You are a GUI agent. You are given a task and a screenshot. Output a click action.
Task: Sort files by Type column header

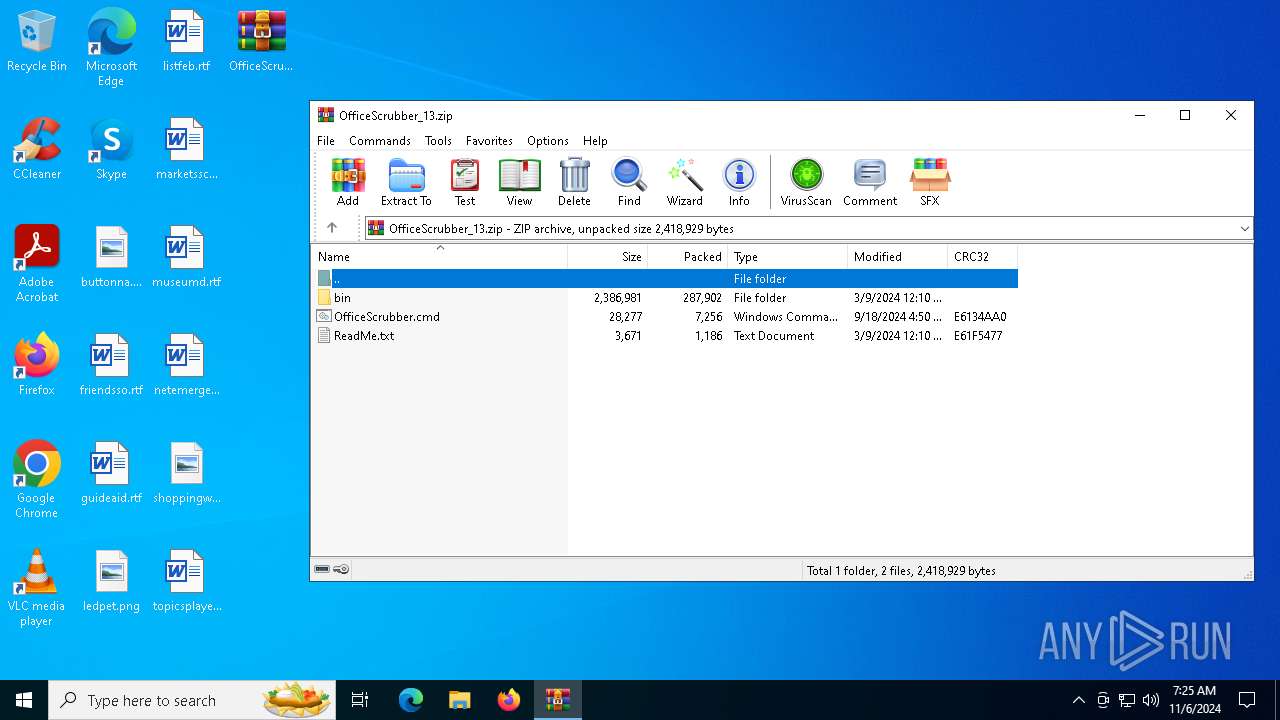788,257
